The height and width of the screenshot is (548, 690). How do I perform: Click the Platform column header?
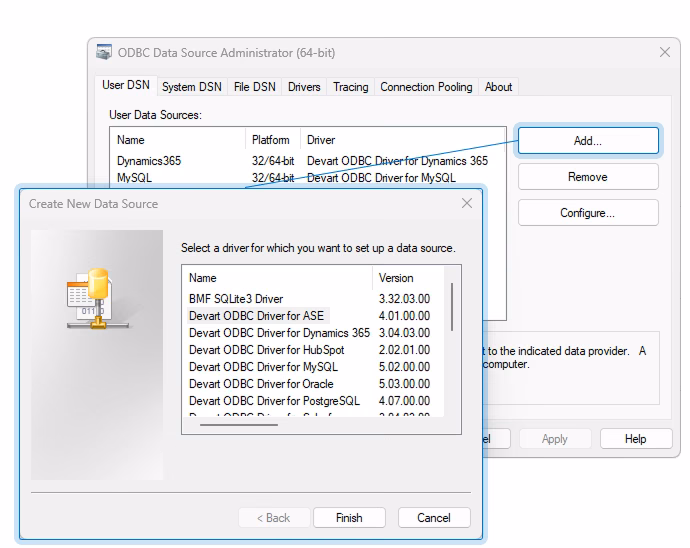pos(271,140)
